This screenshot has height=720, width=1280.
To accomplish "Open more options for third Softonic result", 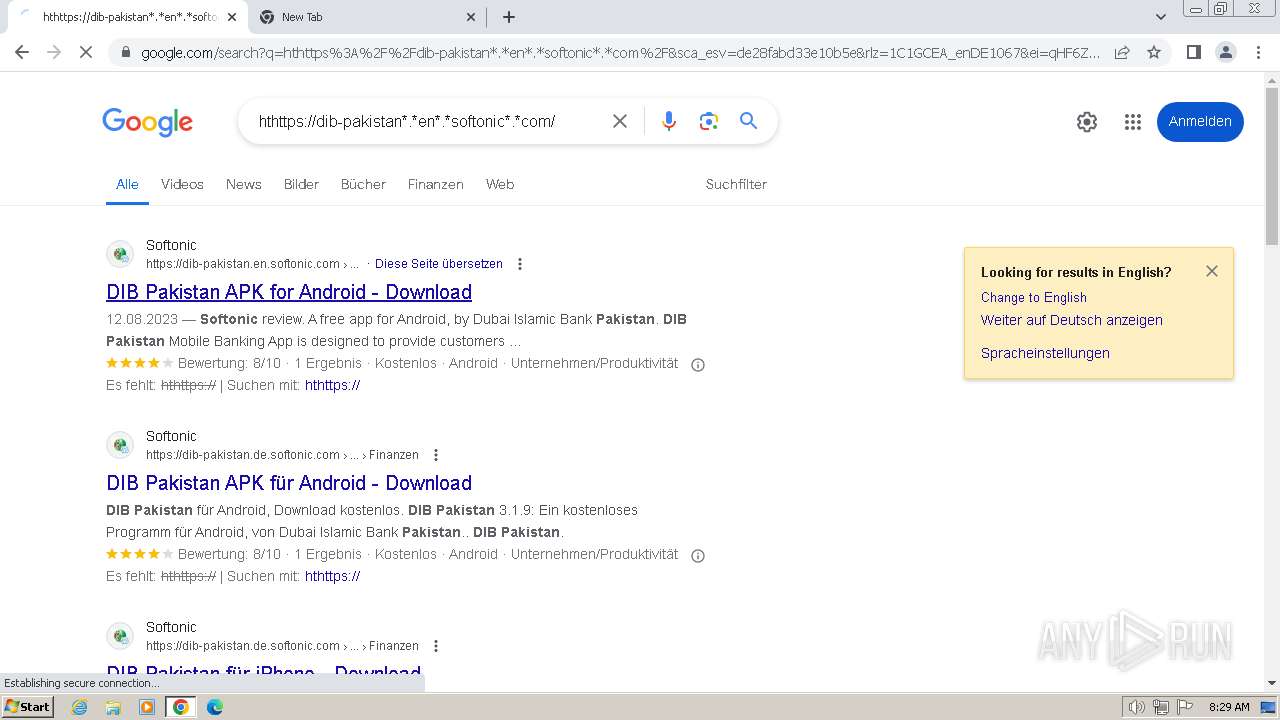I will [x=435, y=646].
